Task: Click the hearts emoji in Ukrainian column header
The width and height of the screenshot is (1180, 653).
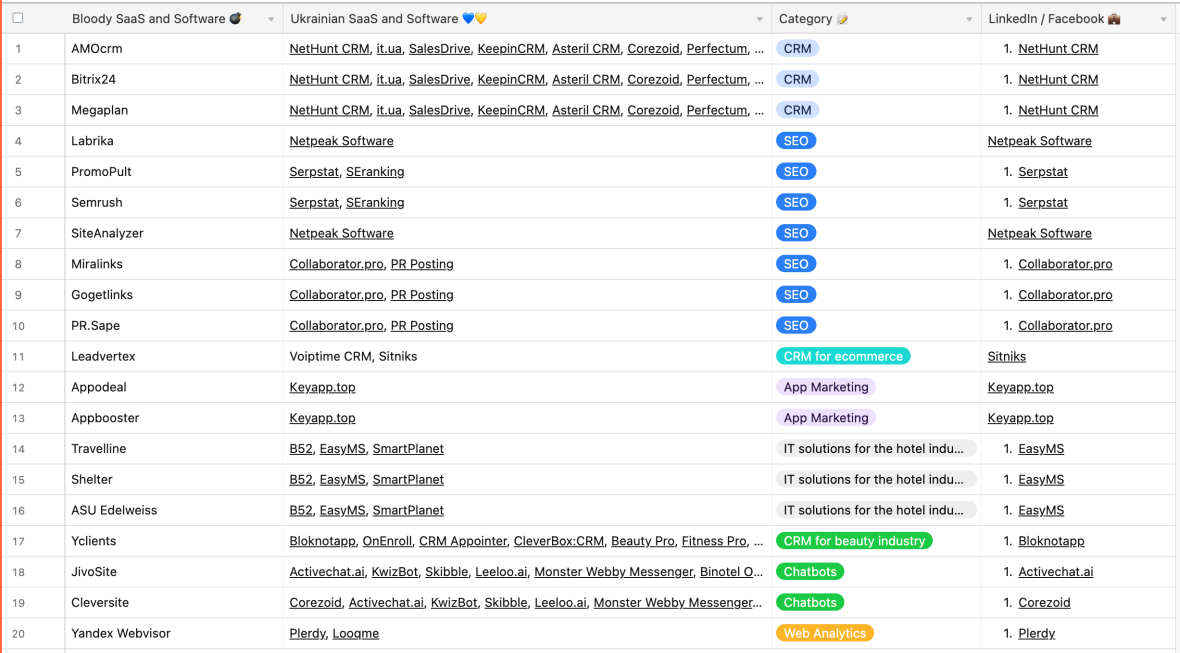Action: 474,18
